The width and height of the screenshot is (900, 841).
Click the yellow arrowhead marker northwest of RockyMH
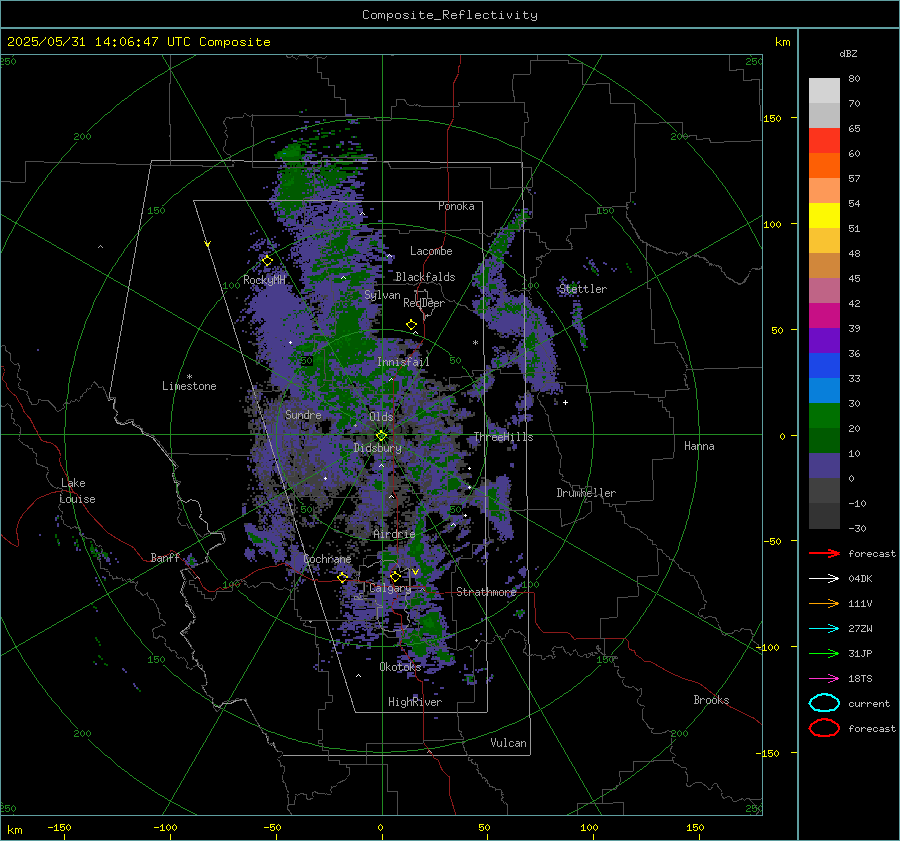208,244
